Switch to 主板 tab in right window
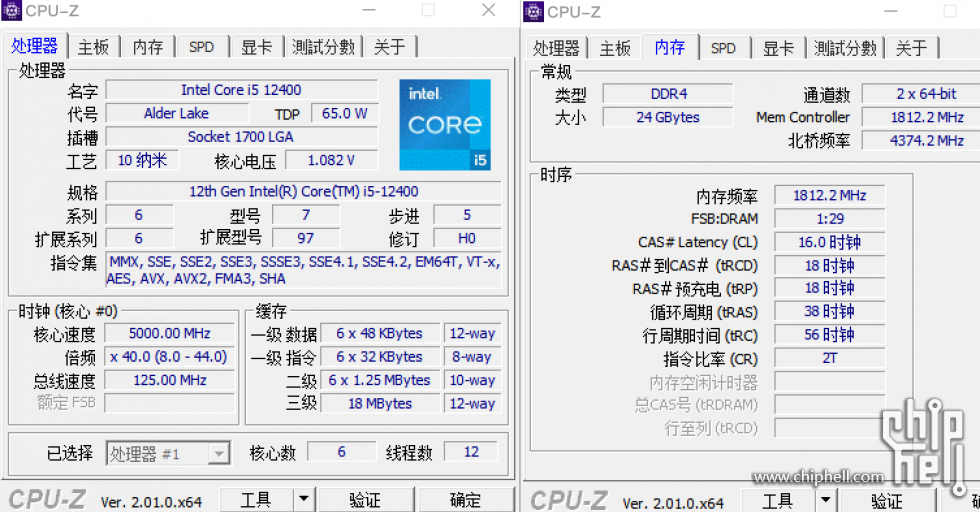This screenshot has width=980, height=512. pos(615,48)
